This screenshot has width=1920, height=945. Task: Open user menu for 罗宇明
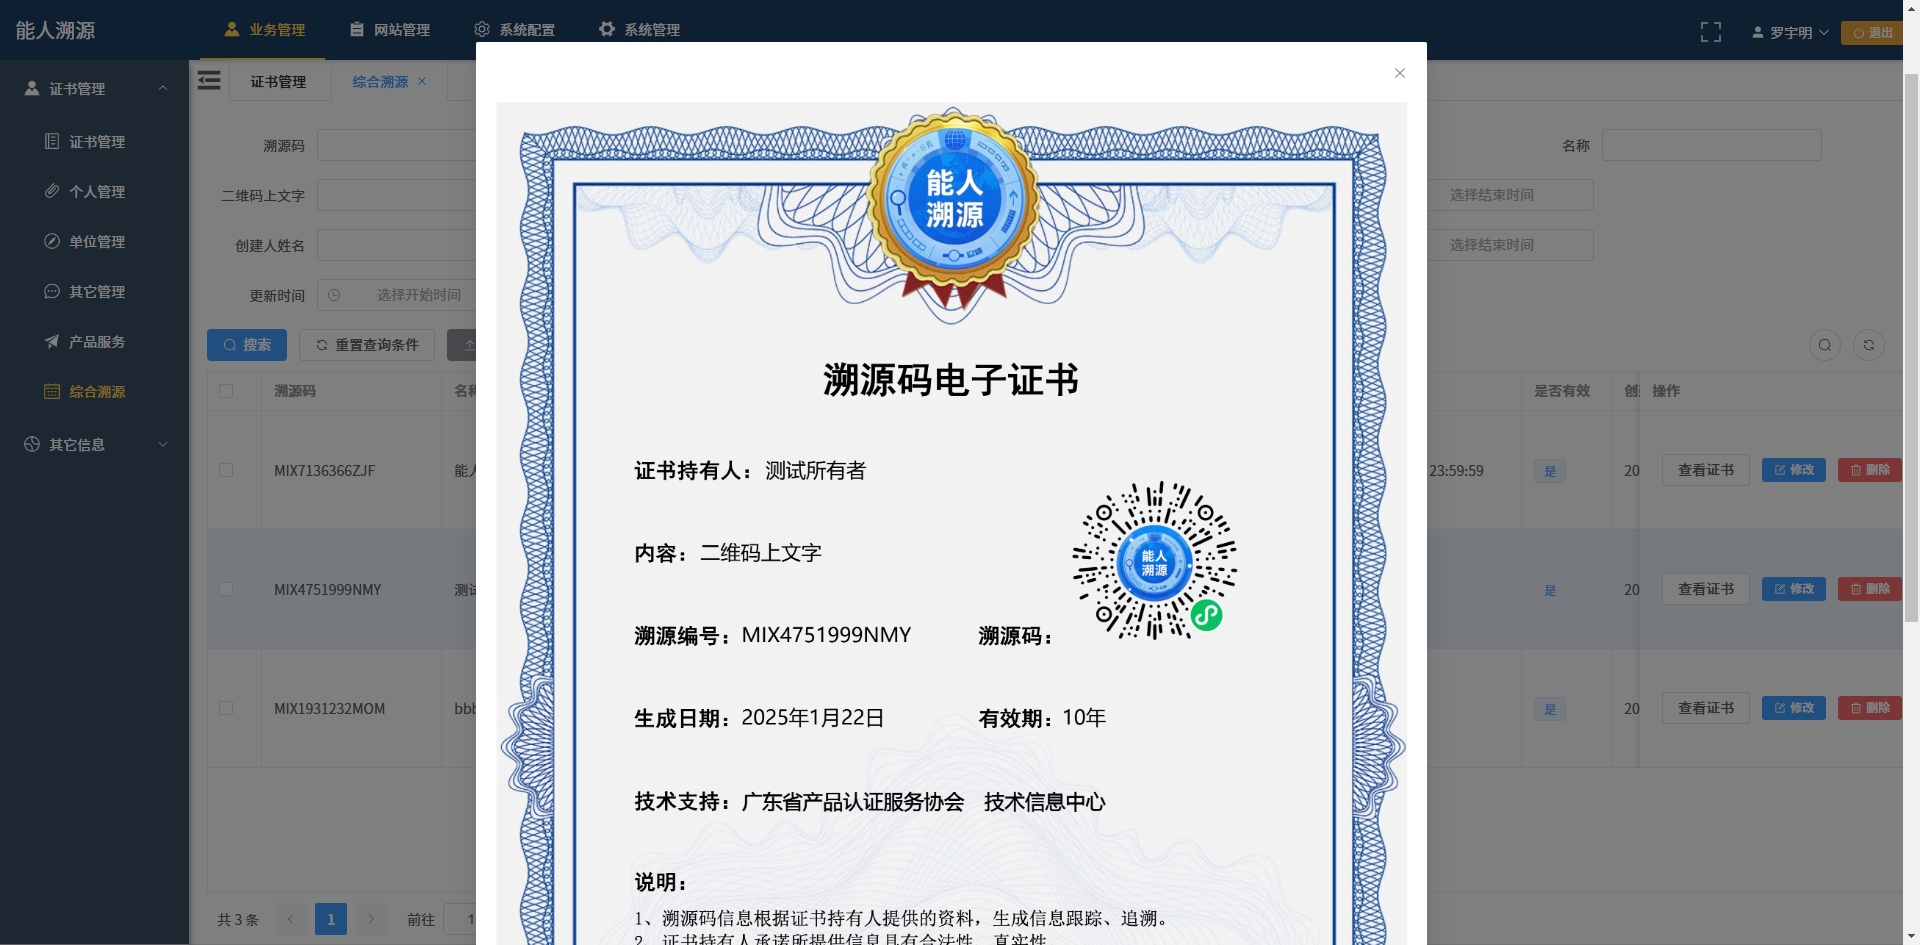[1790, 32]
